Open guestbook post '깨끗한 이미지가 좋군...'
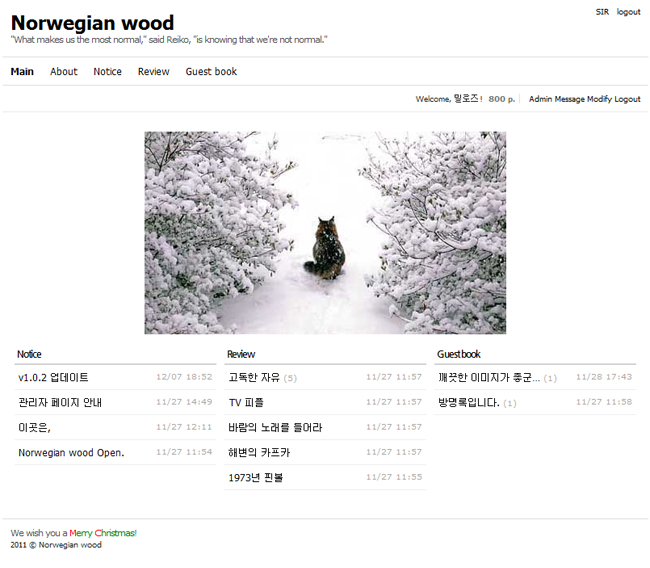The width and height of the screenshot is (650, 568). pyautogui.click(x=489, y=377)
